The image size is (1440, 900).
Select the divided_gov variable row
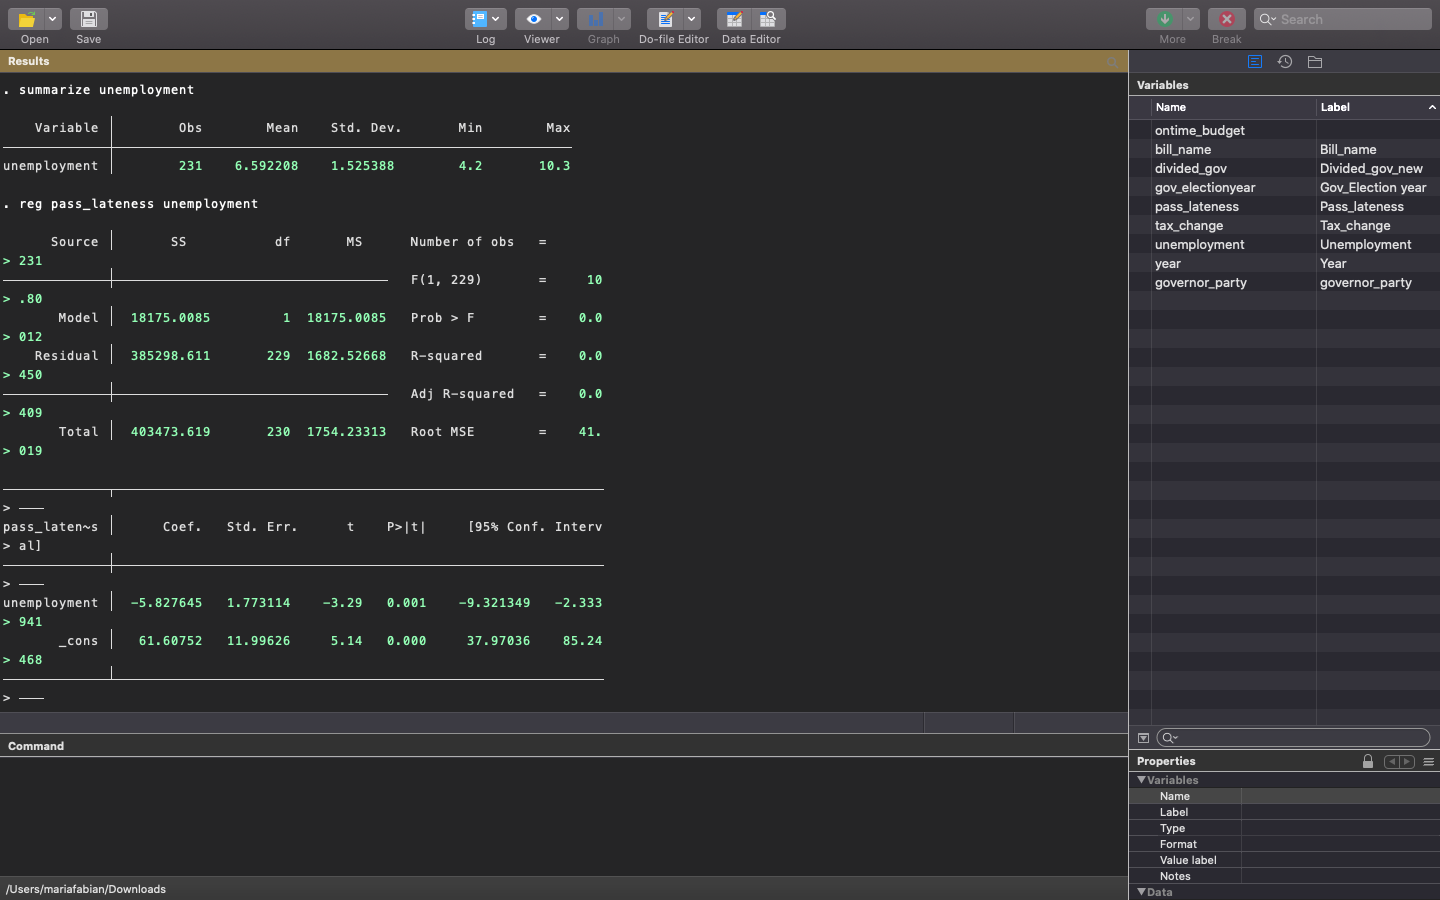(x=1284, y=168)
